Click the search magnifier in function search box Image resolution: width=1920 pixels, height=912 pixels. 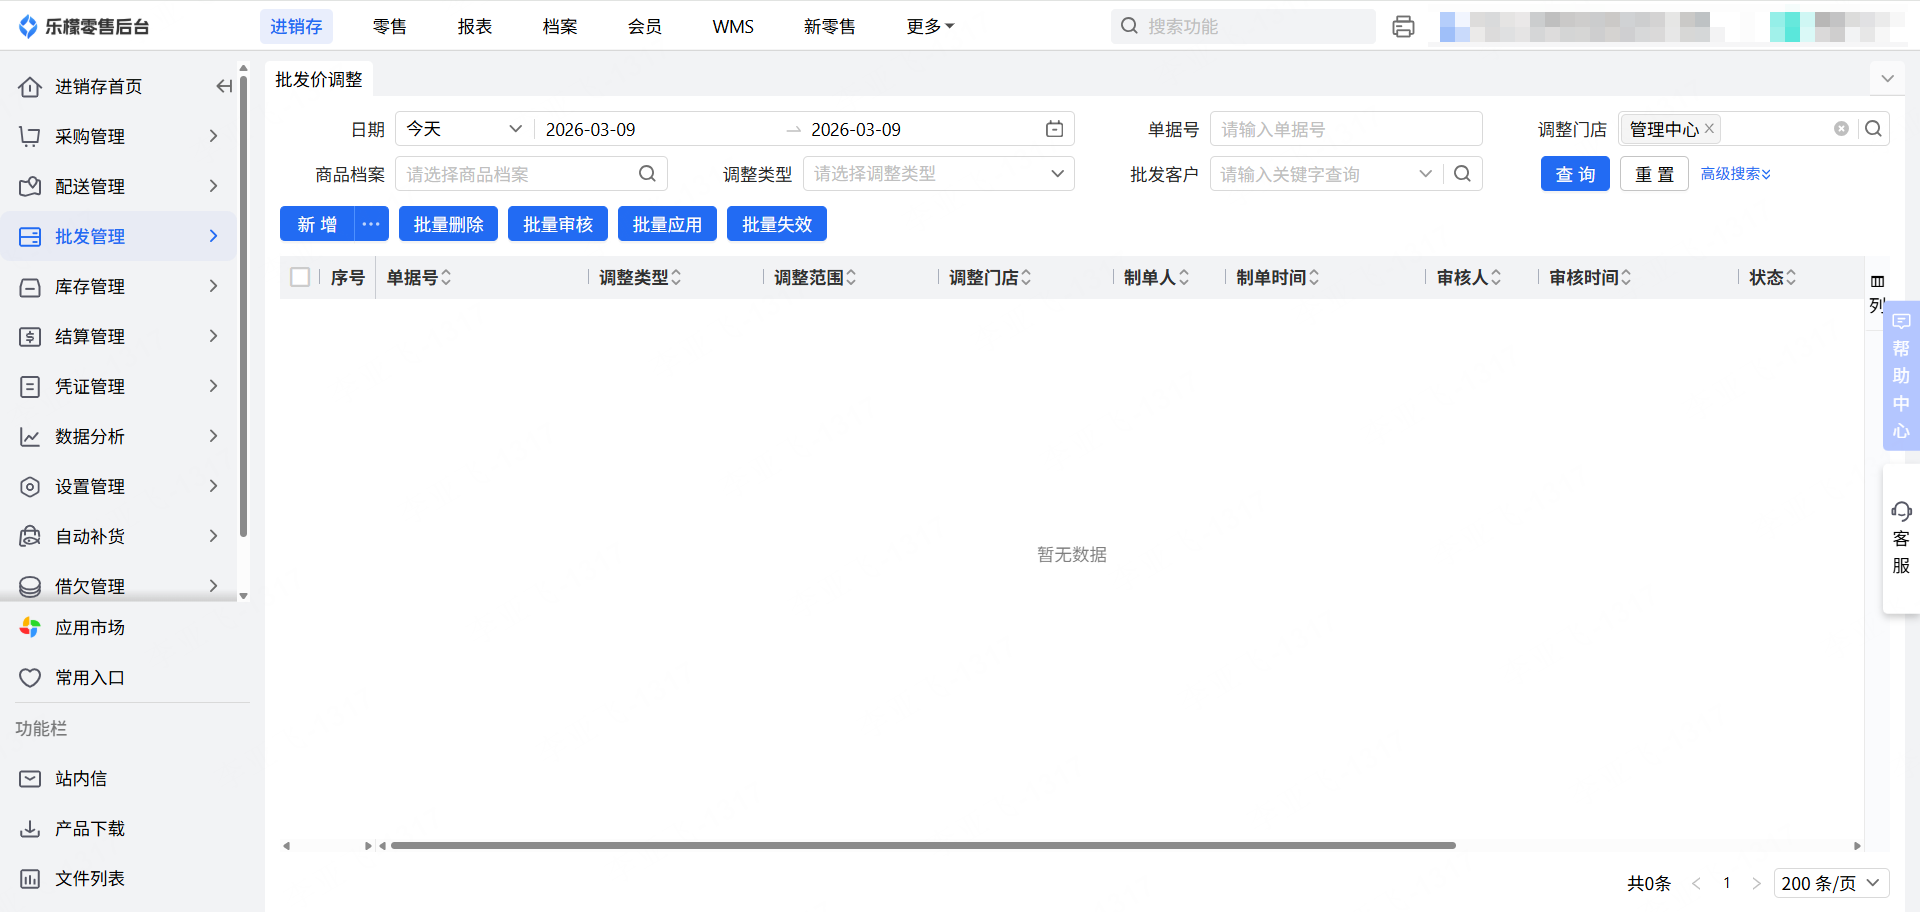coord(1129,26)
